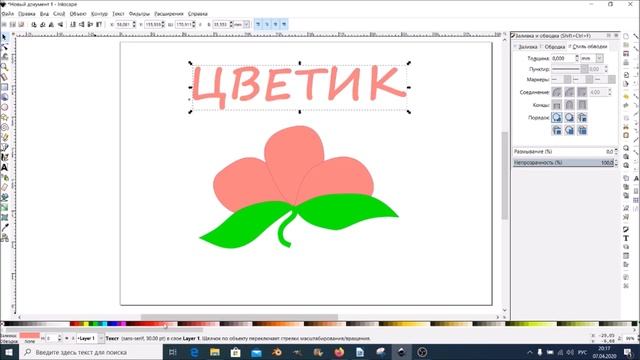This screenshot has width=640, height=360.
Task: Click the Windows Start button
Action: 9,352
